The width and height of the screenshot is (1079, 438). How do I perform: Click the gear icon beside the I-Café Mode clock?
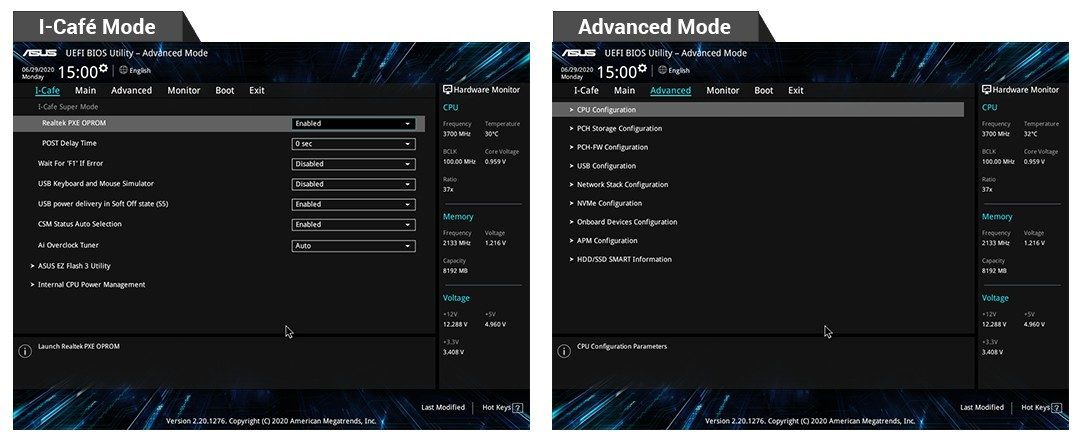(103, 68)
